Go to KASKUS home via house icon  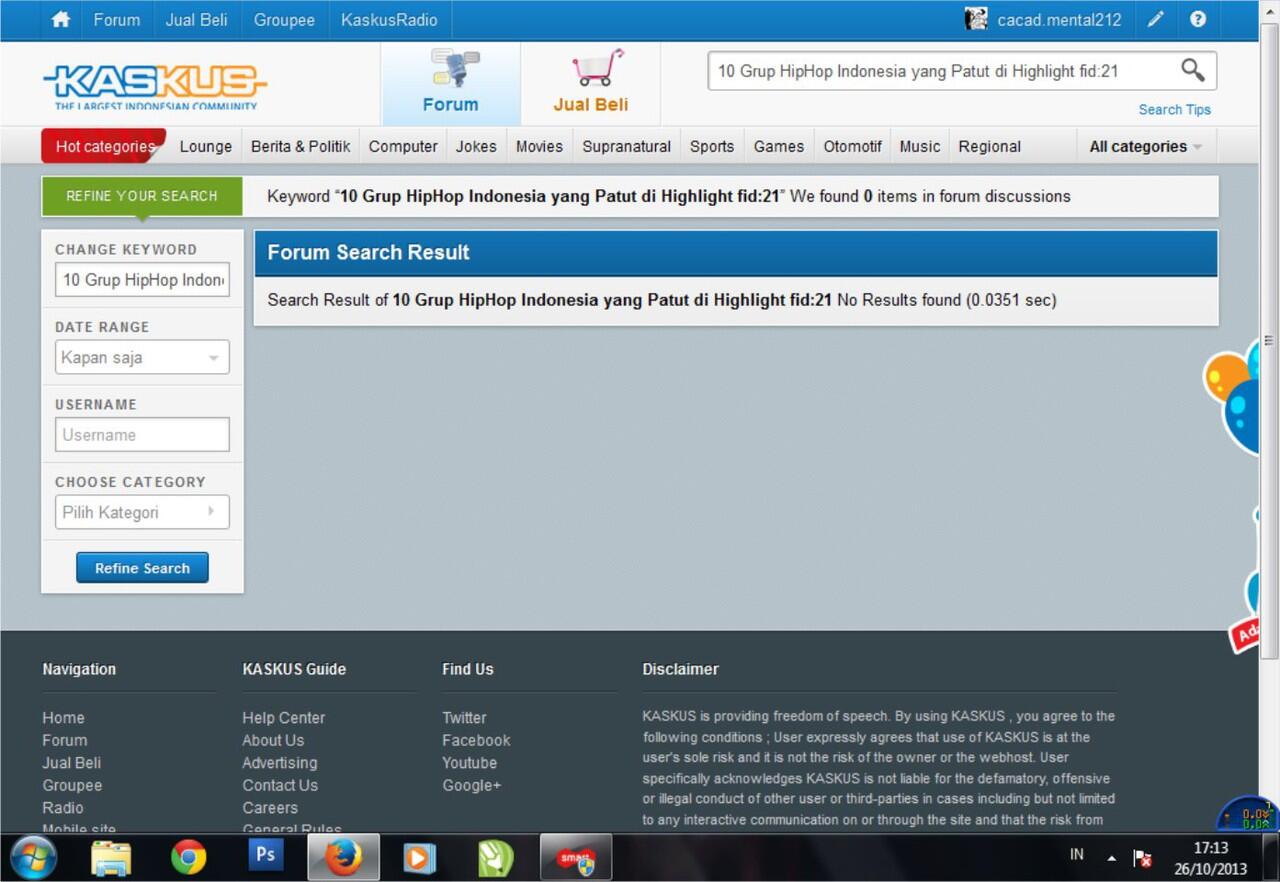coord(61,19)
